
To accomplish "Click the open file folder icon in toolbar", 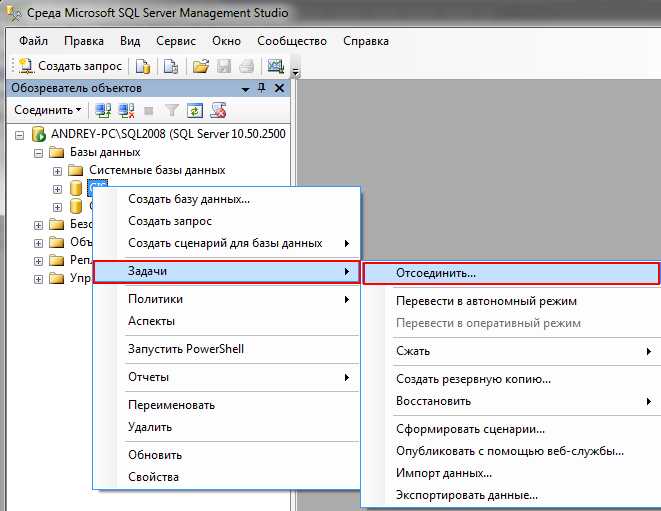I will point(200,66).
